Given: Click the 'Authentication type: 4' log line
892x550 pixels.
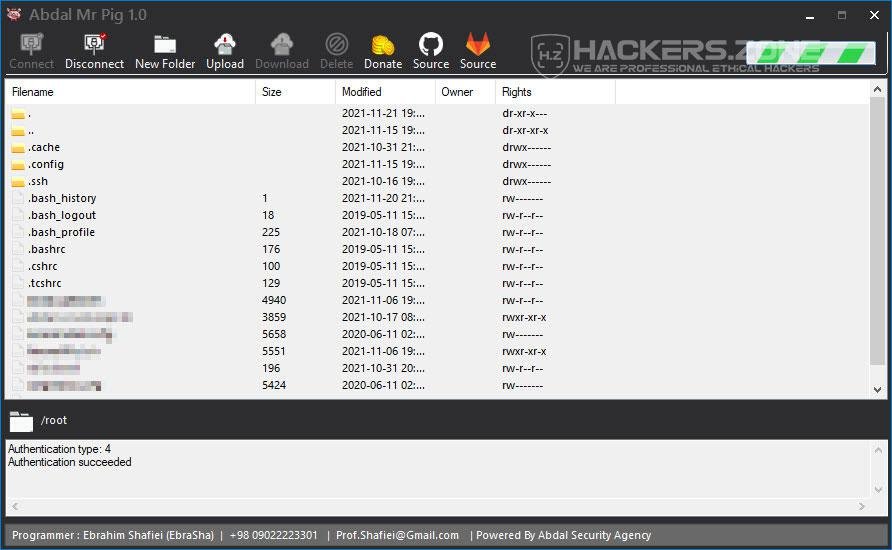Looking at the screenshot, I should coord(59,449).
